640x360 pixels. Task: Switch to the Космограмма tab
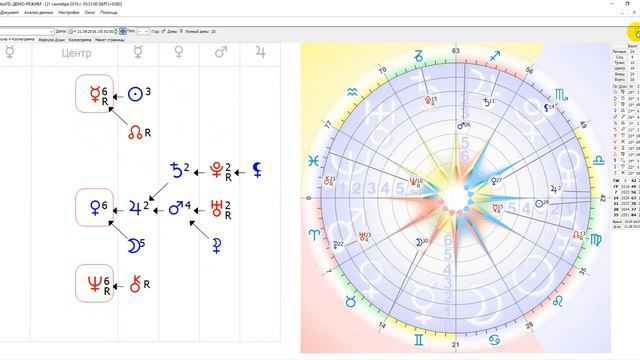[80, 40]
